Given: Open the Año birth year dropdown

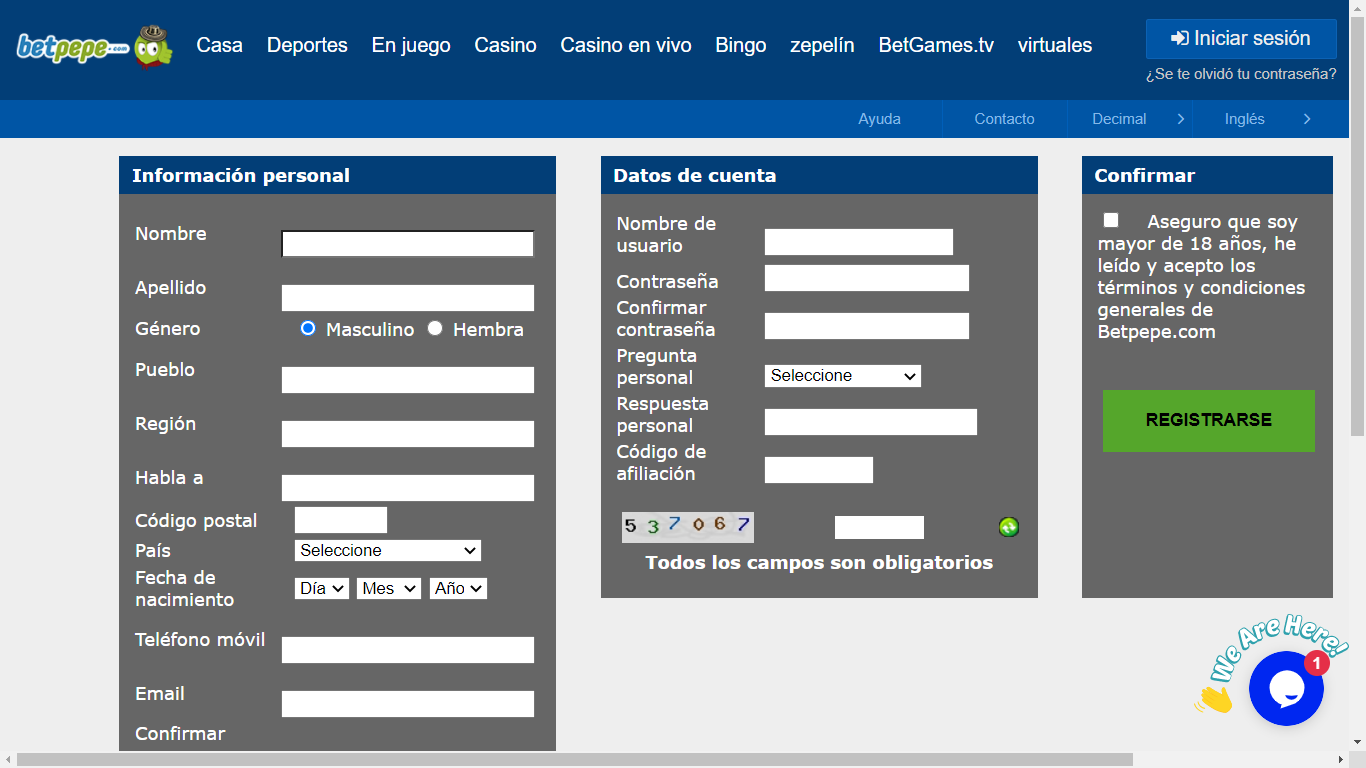Looking at the screenshot, I should click(x=458, y=589).
